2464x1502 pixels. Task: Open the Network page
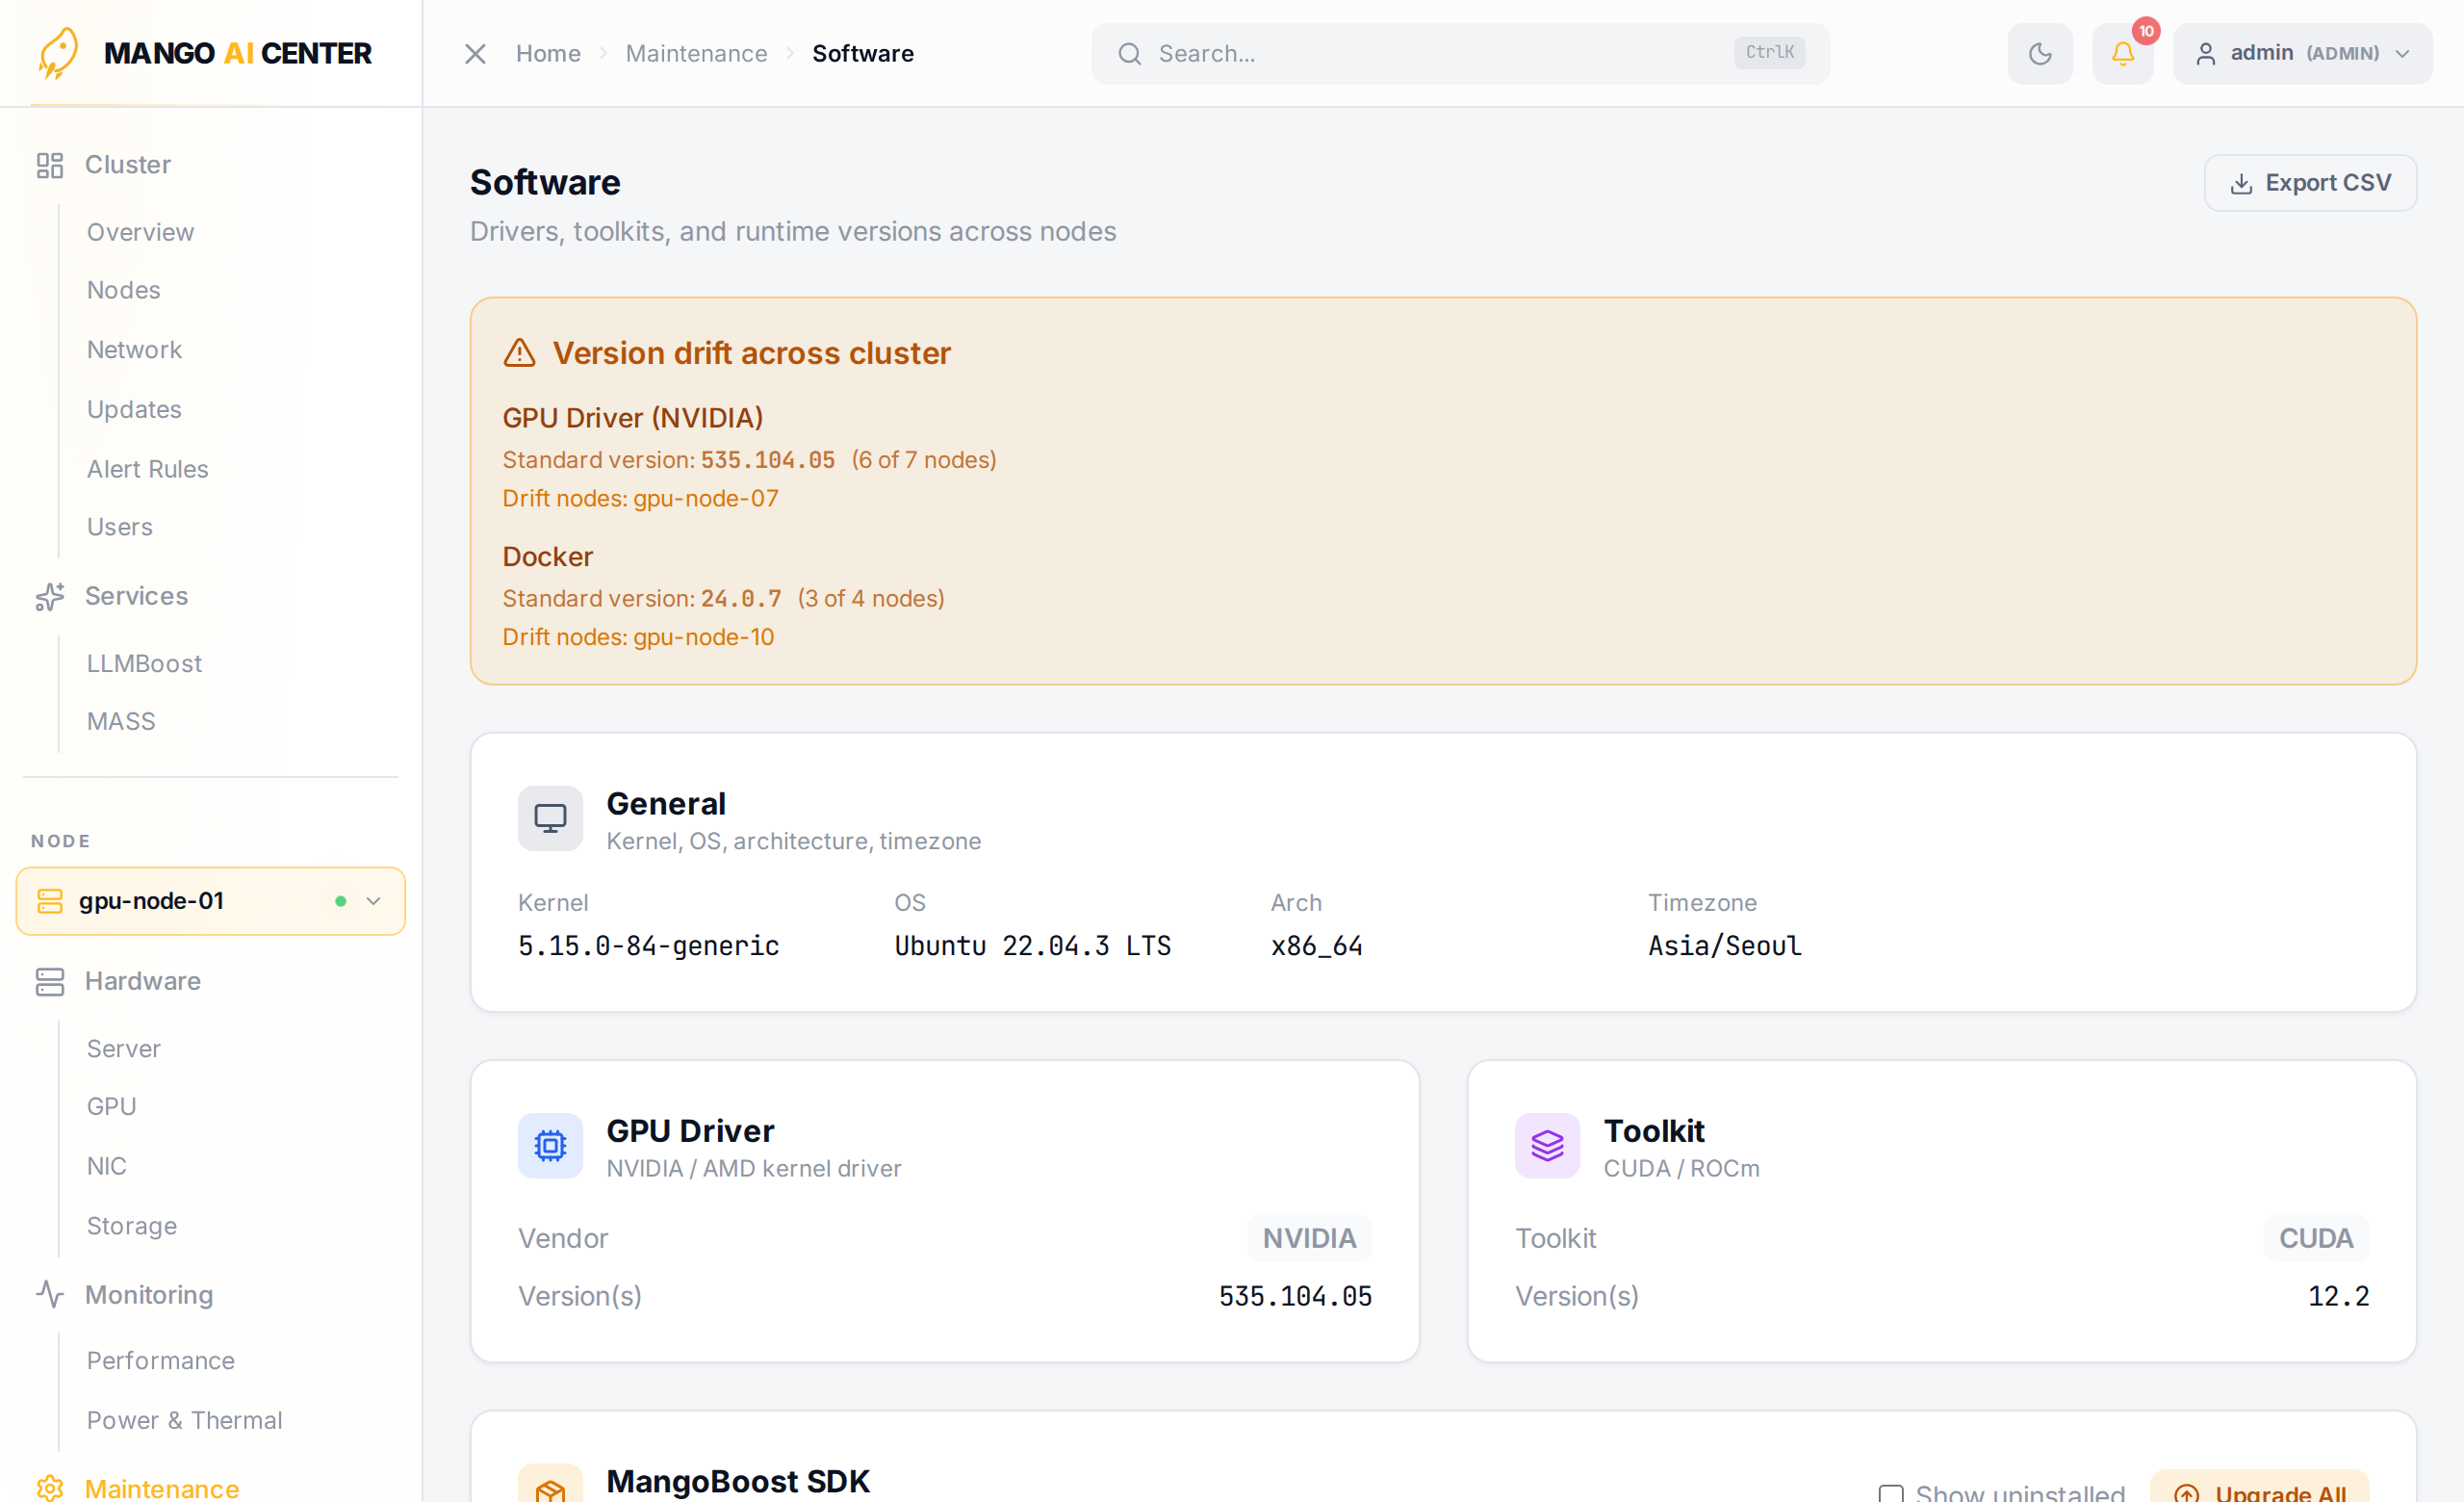pos(134,350)
